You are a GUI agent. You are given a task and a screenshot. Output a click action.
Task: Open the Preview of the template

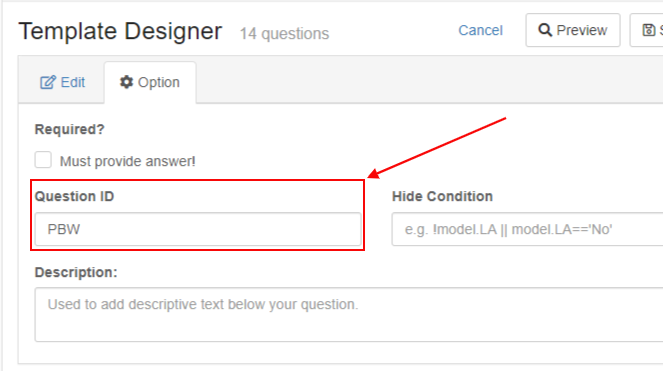[573, 30]
